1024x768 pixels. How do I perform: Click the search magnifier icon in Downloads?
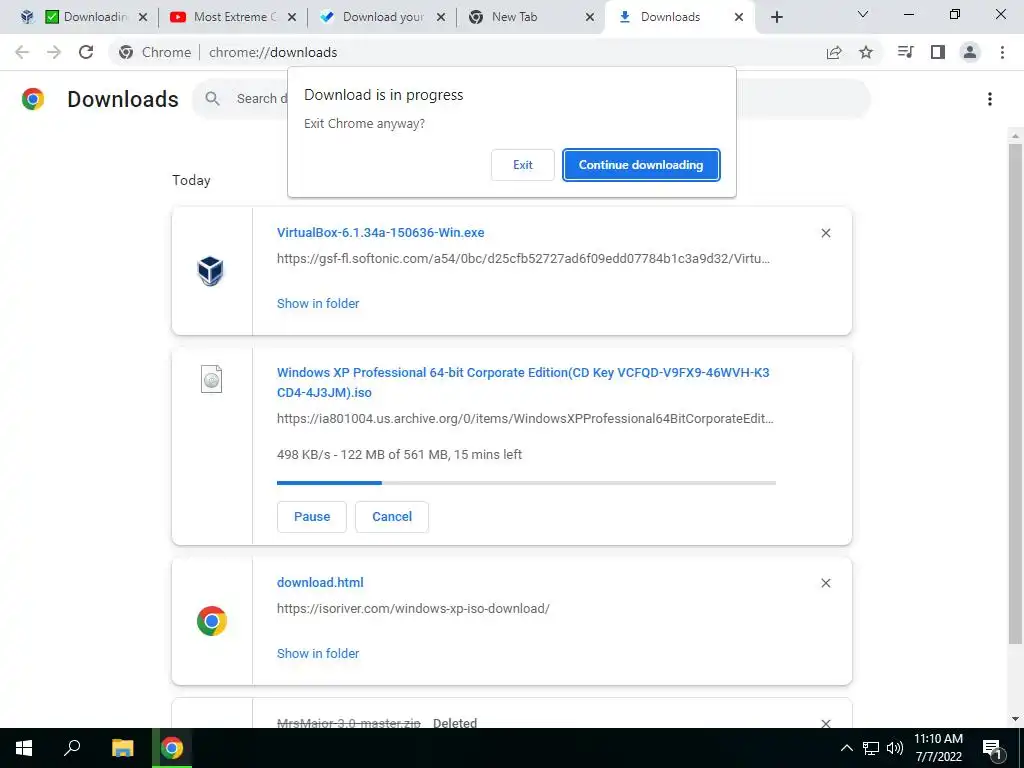[x=212, y=99]
